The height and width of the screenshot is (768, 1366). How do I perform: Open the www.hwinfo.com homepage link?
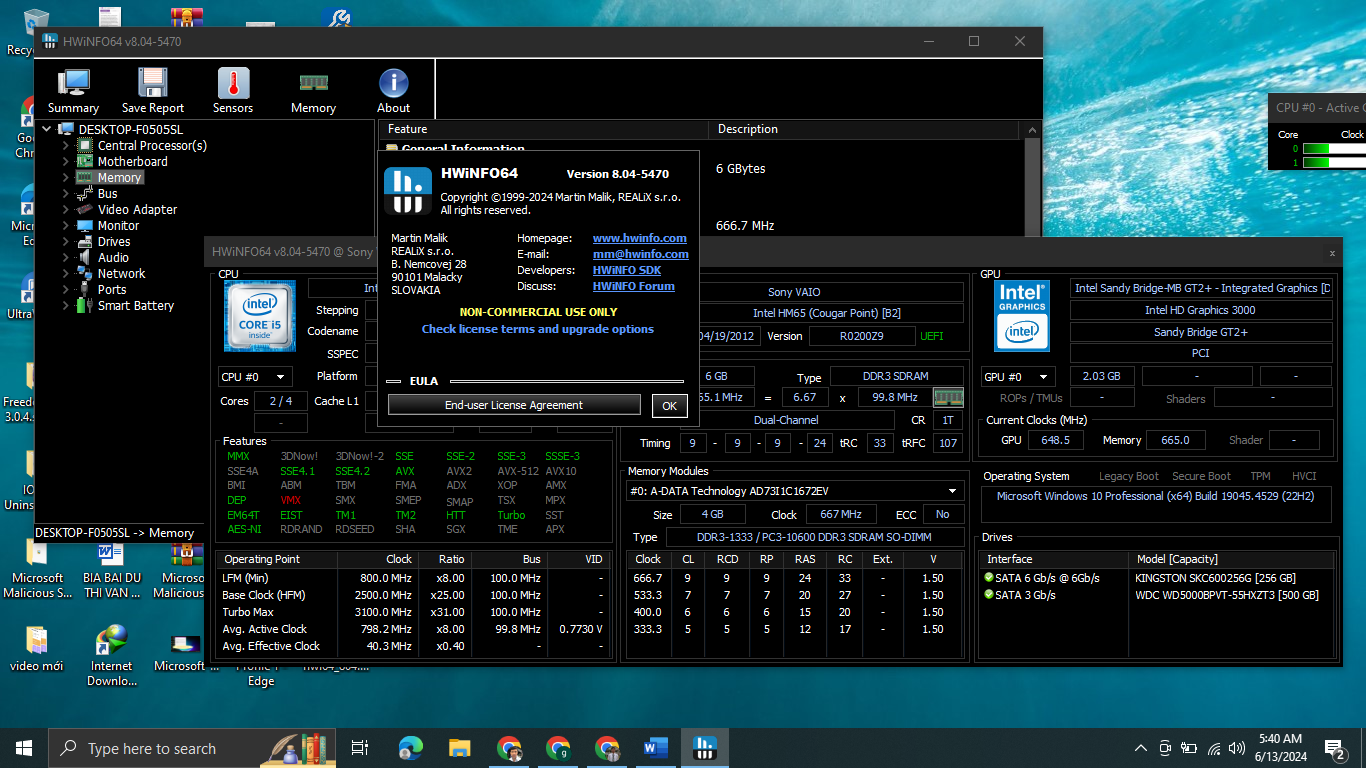pyautogui.click(x=639, y=238)
